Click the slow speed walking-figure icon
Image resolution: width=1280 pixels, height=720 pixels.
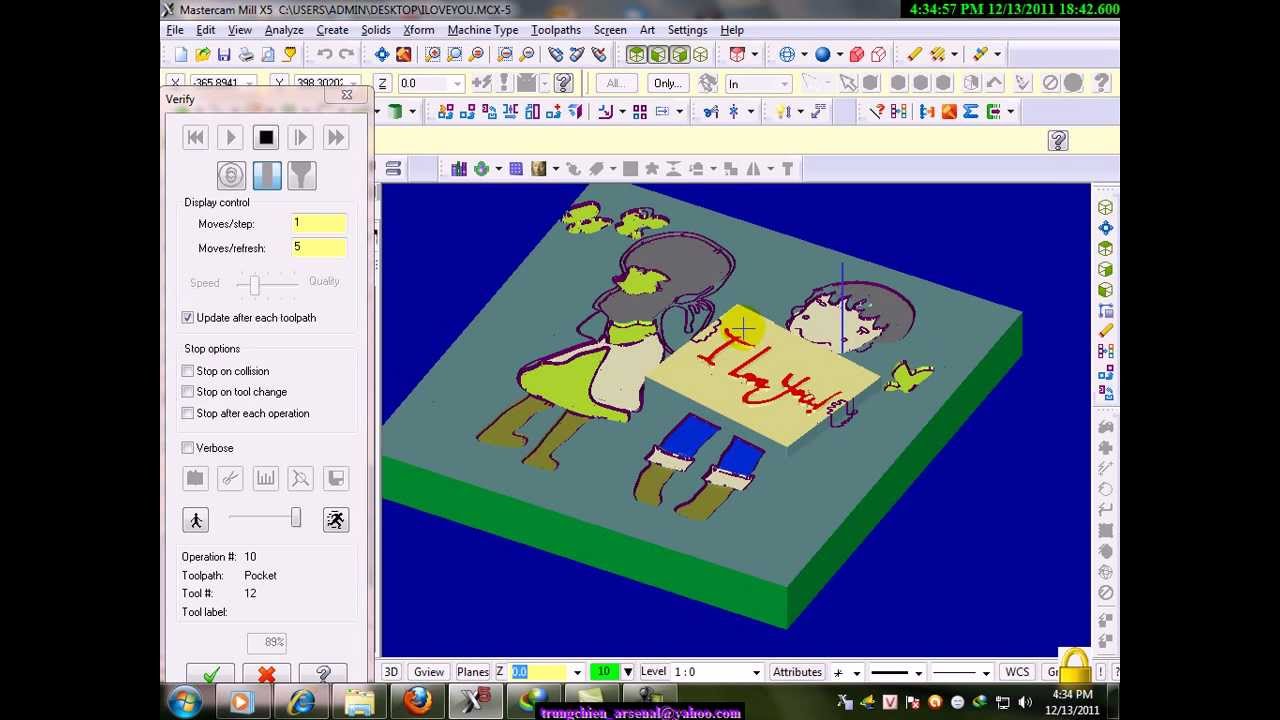click(x=196, y=520)
